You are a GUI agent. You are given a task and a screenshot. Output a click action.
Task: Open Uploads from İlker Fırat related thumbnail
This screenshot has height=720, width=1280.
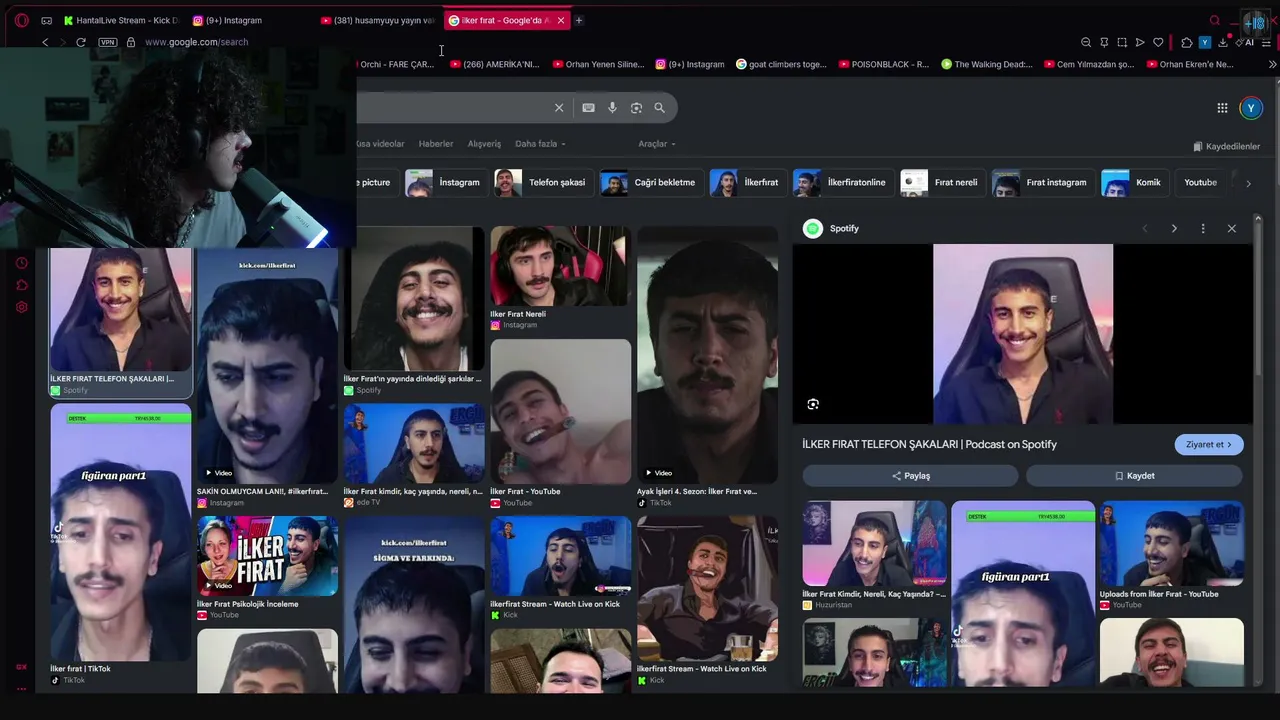coord(1172,543)
